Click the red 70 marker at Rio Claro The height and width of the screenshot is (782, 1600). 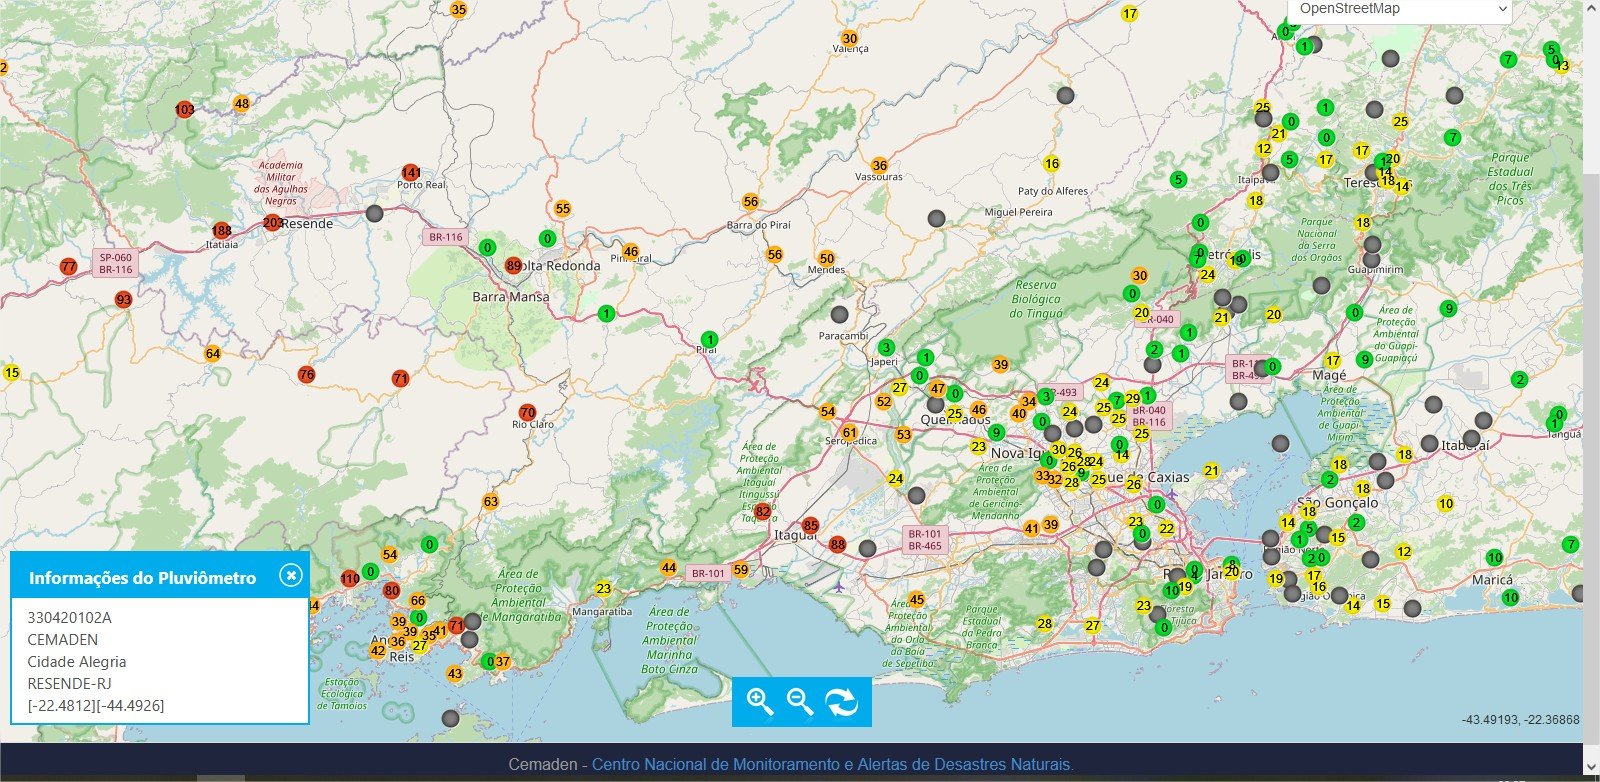[528, 412]
